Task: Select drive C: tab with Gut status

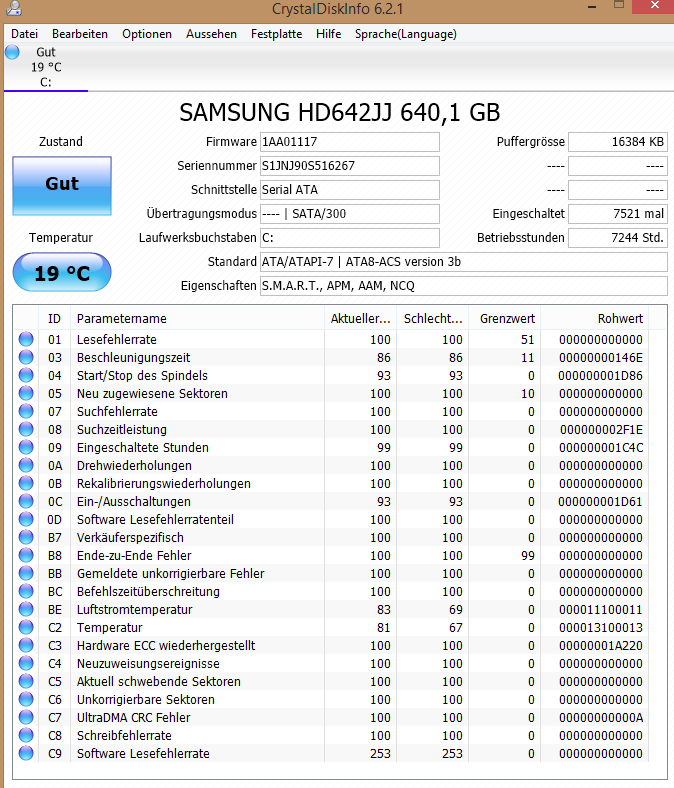Action: [46, 67]
